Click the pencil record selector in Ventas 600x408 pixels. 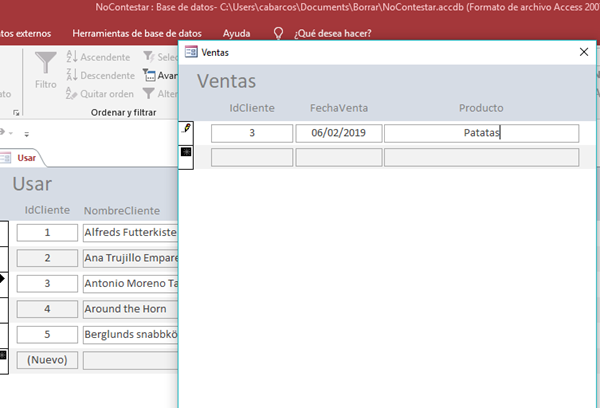[x=186, y=131]
